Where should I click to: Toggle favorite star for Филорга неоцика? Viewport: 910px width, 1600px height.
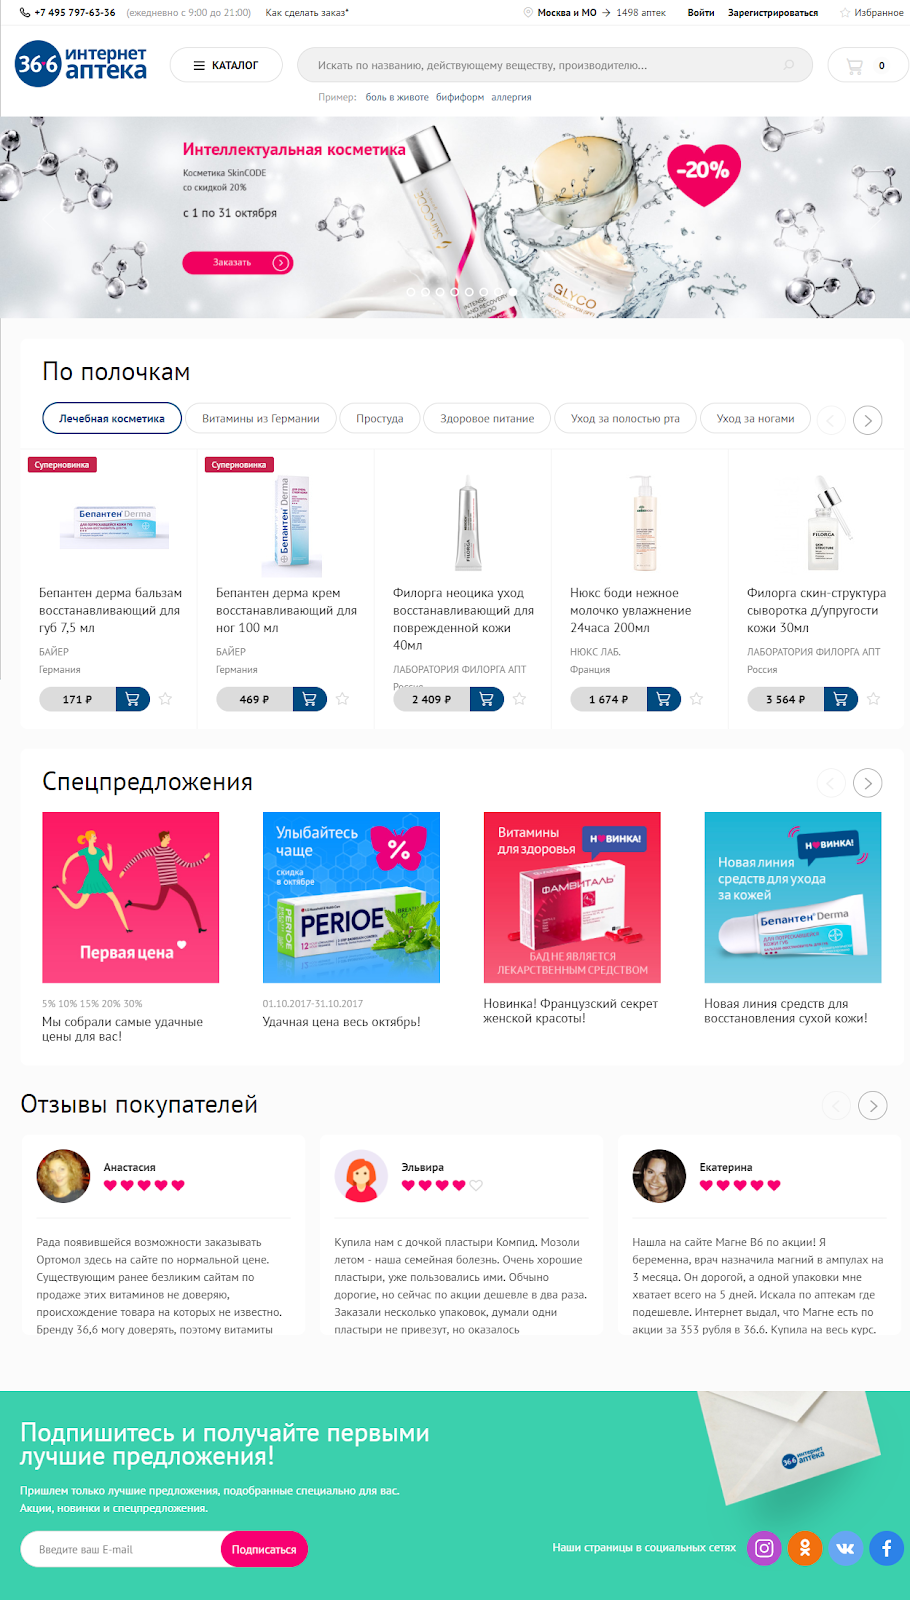[520, 699]
